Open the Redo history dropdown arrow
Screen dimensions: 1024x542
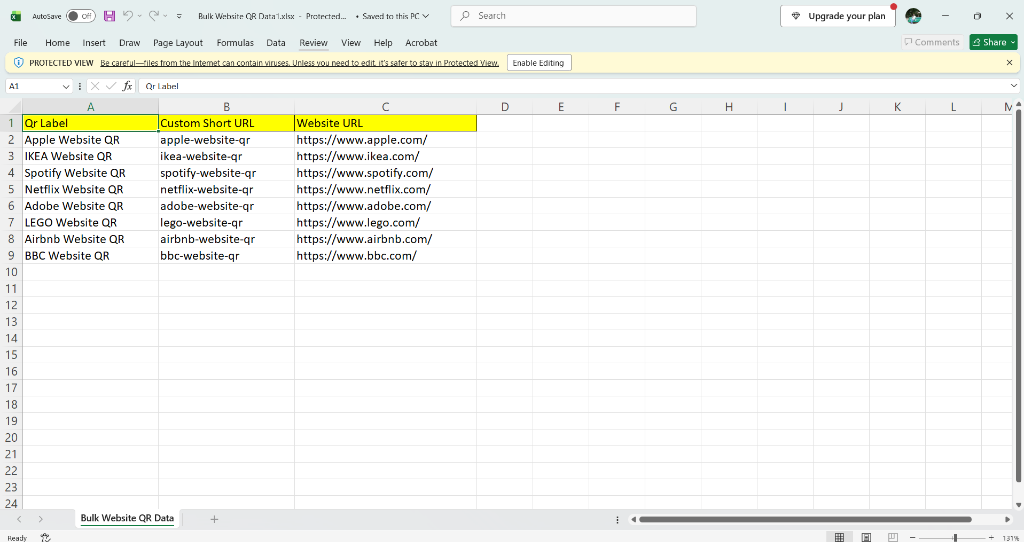165,16
